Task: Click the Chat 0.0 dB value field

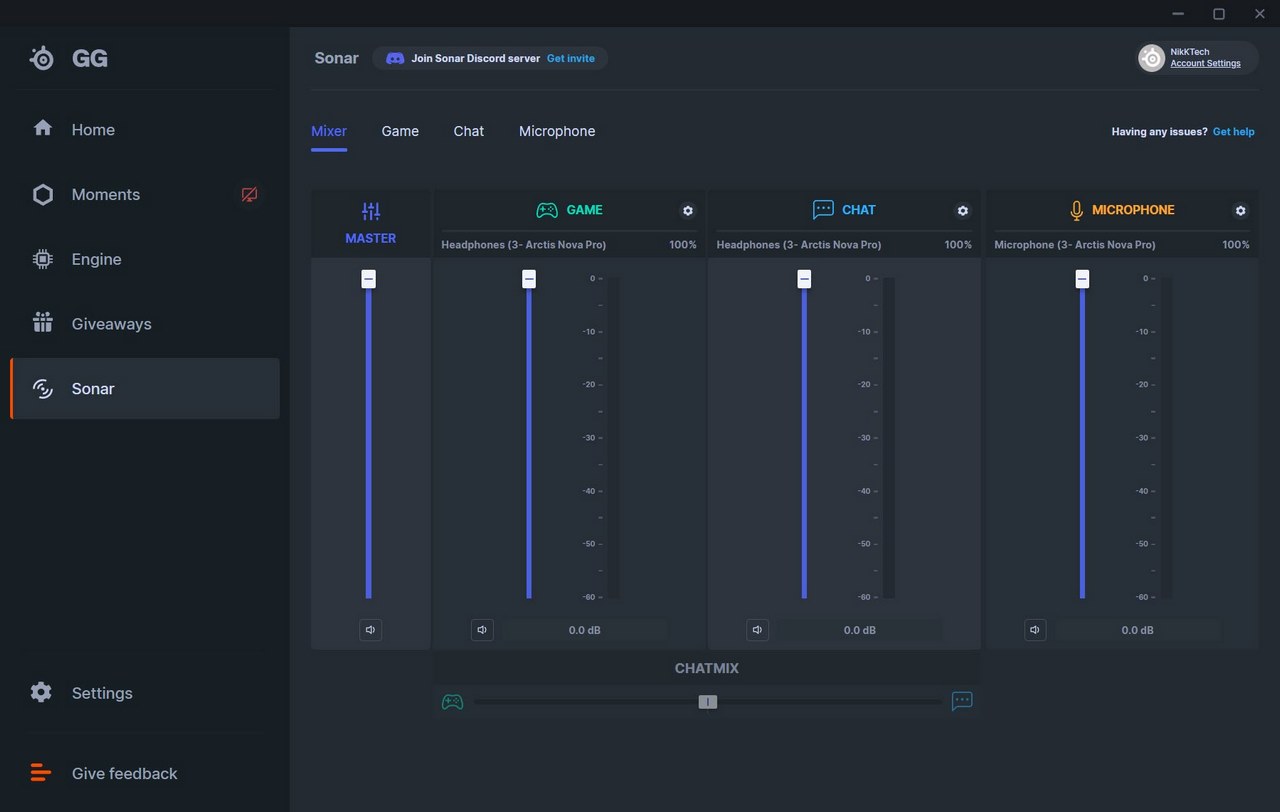Action: coord(859,630)
